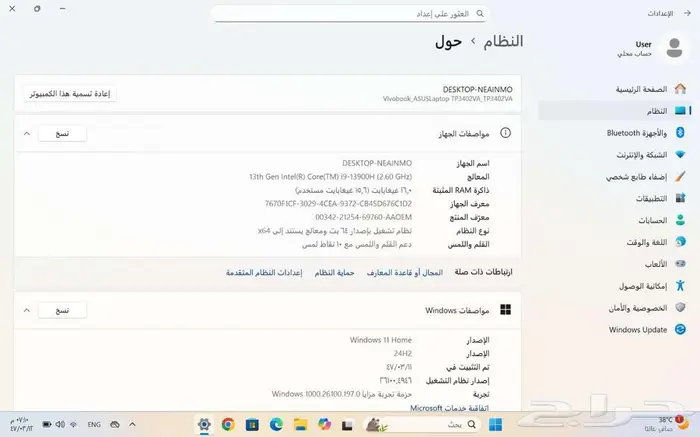Open the User local account profile
This screenshot has height=437, width=700.
click(652, 48)
